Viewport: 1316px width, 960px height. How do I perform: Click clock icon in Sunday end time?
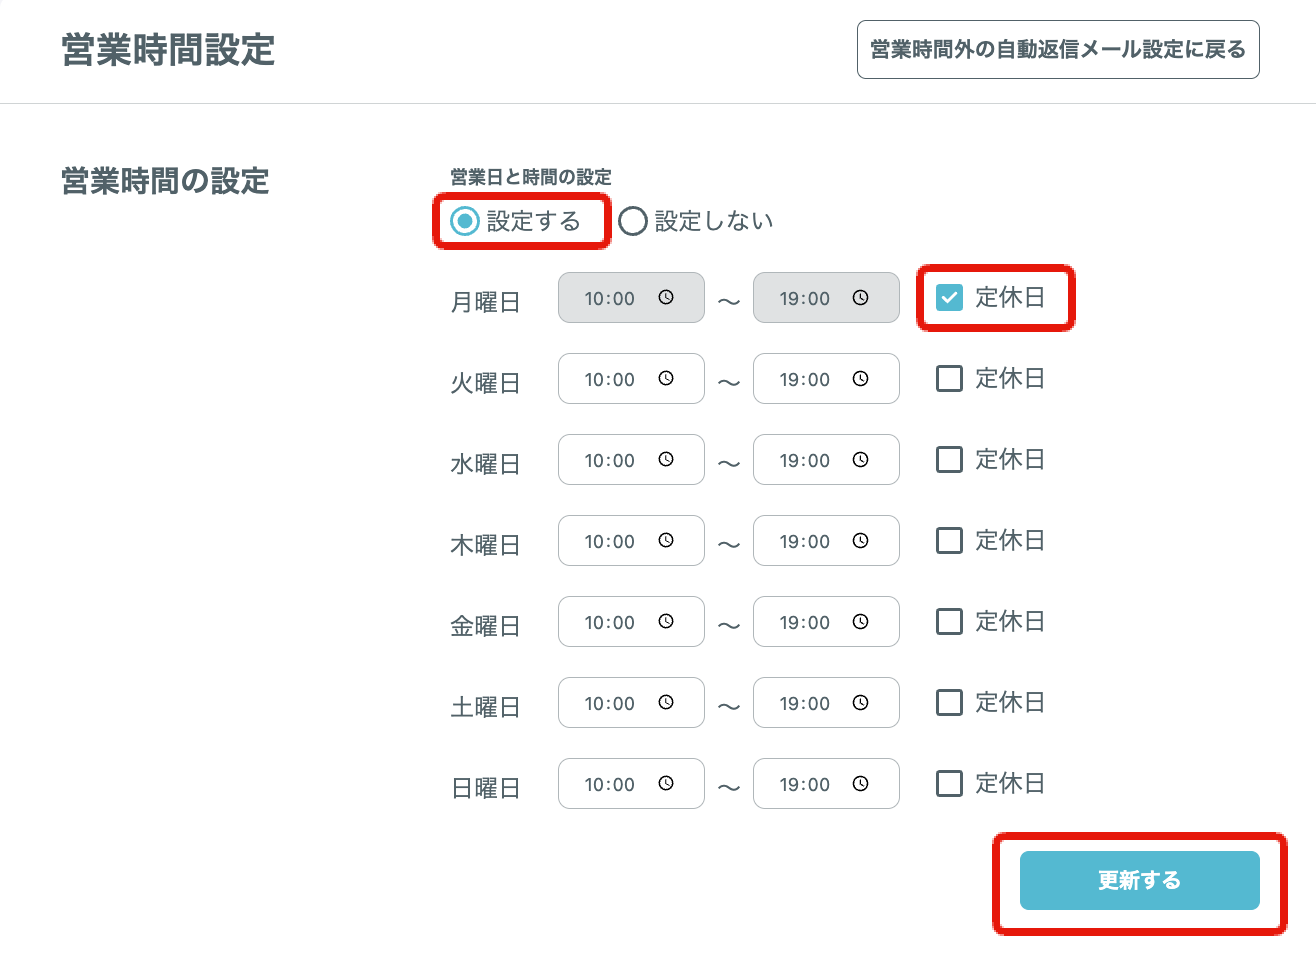click(x=860, y=783)
